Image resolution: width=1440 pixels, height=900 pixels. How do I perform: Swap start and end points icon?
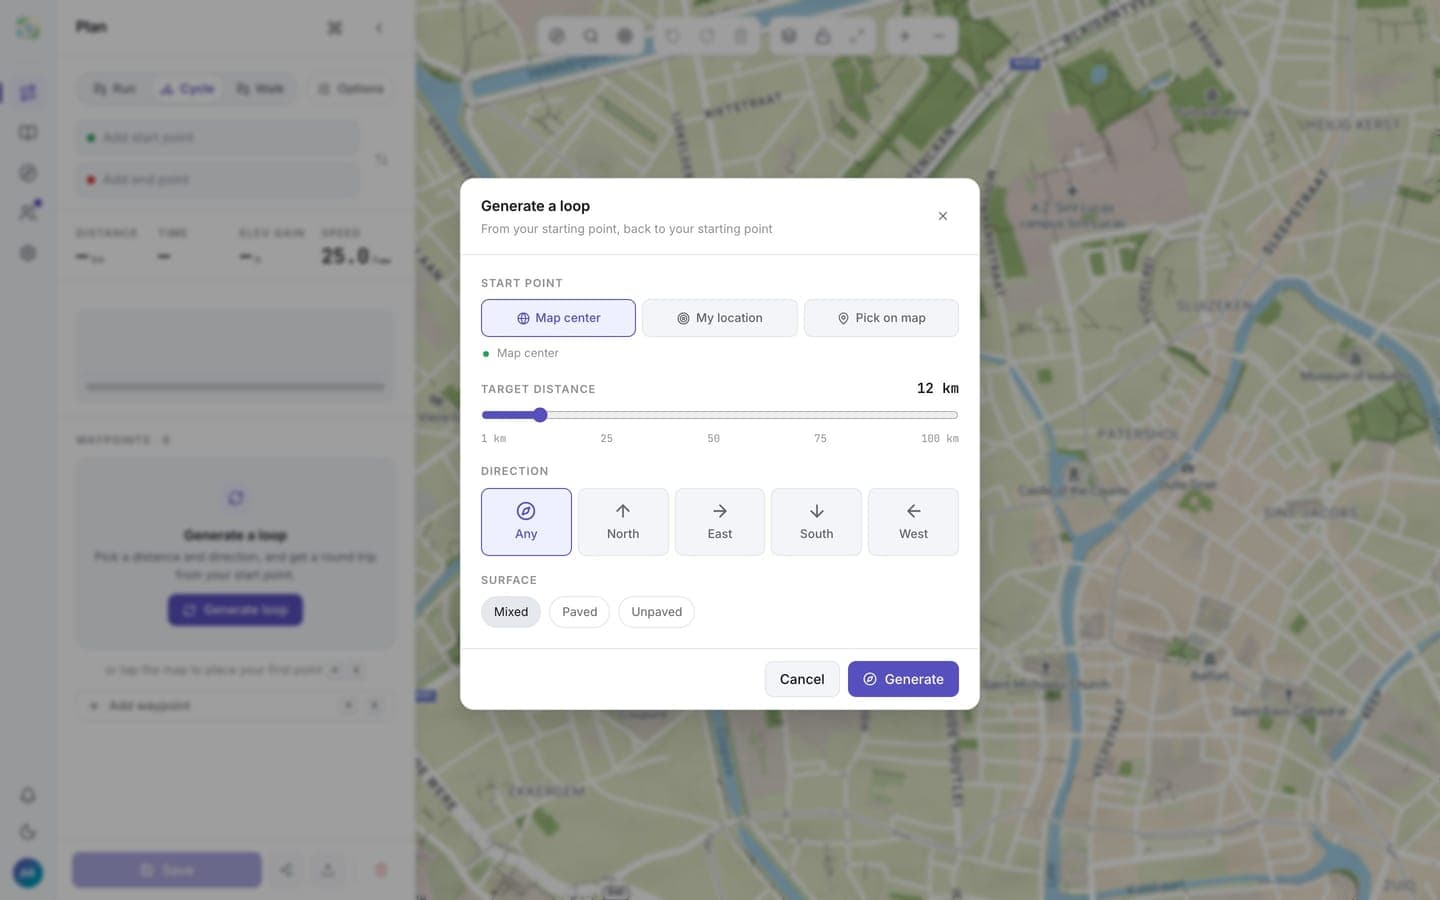click(x=381, y=159)
